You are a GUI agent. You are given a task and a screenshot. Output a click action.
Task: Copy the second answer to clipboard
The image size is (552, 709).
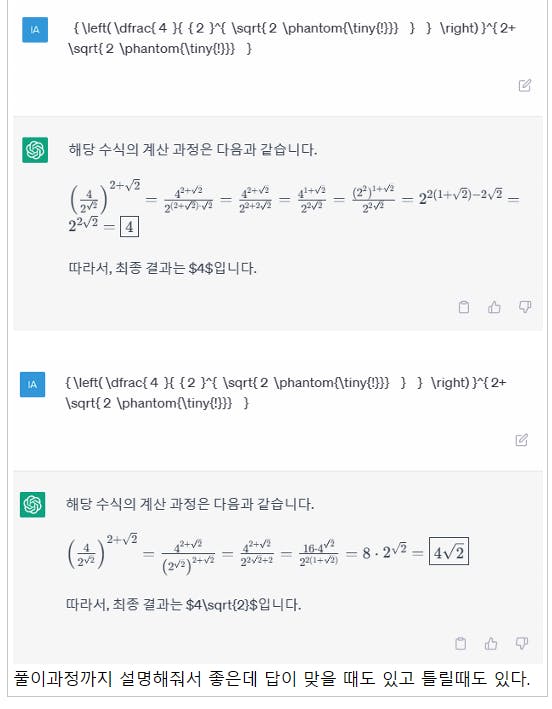pos(461,643)
